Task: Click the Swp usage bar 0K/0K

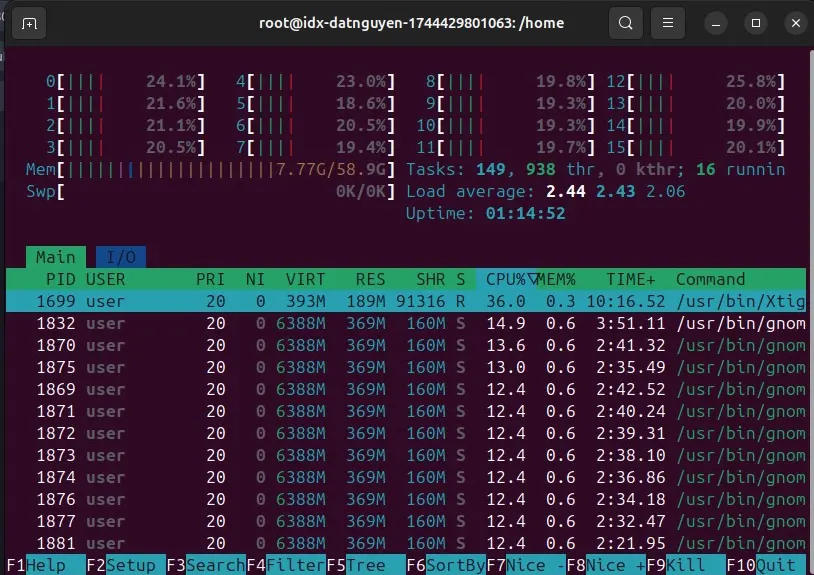Action: click(x=210, y=191)
